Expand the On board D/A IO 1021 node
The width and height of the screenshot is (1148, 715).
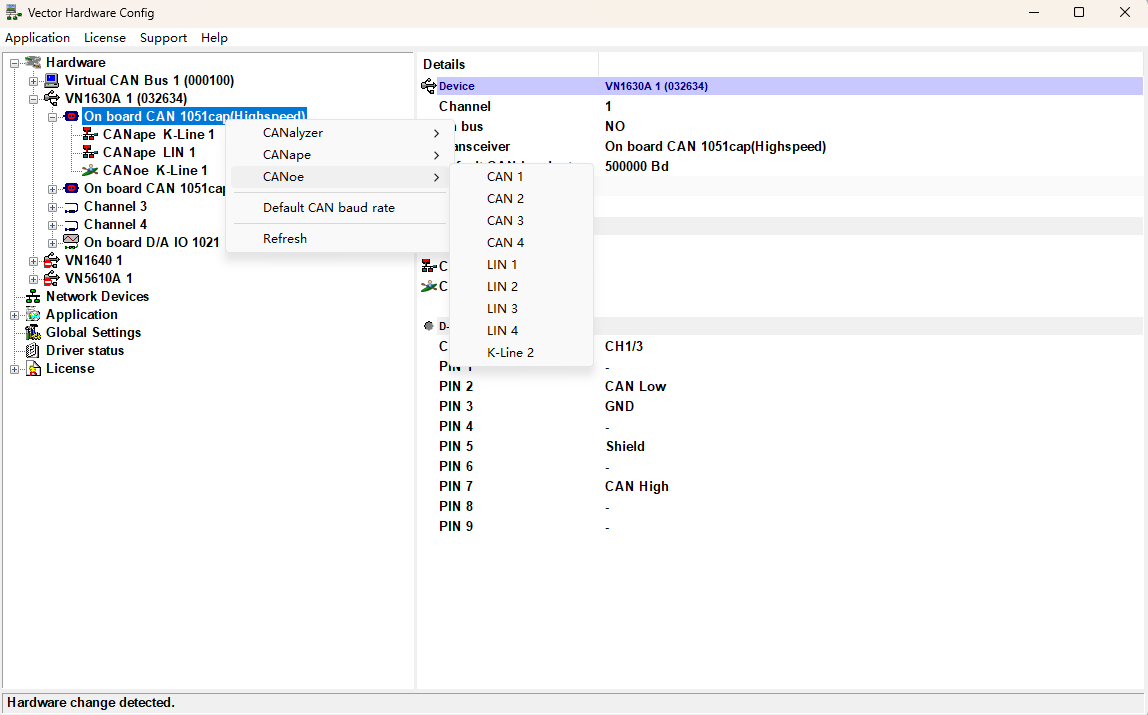[x=52, y=243]
